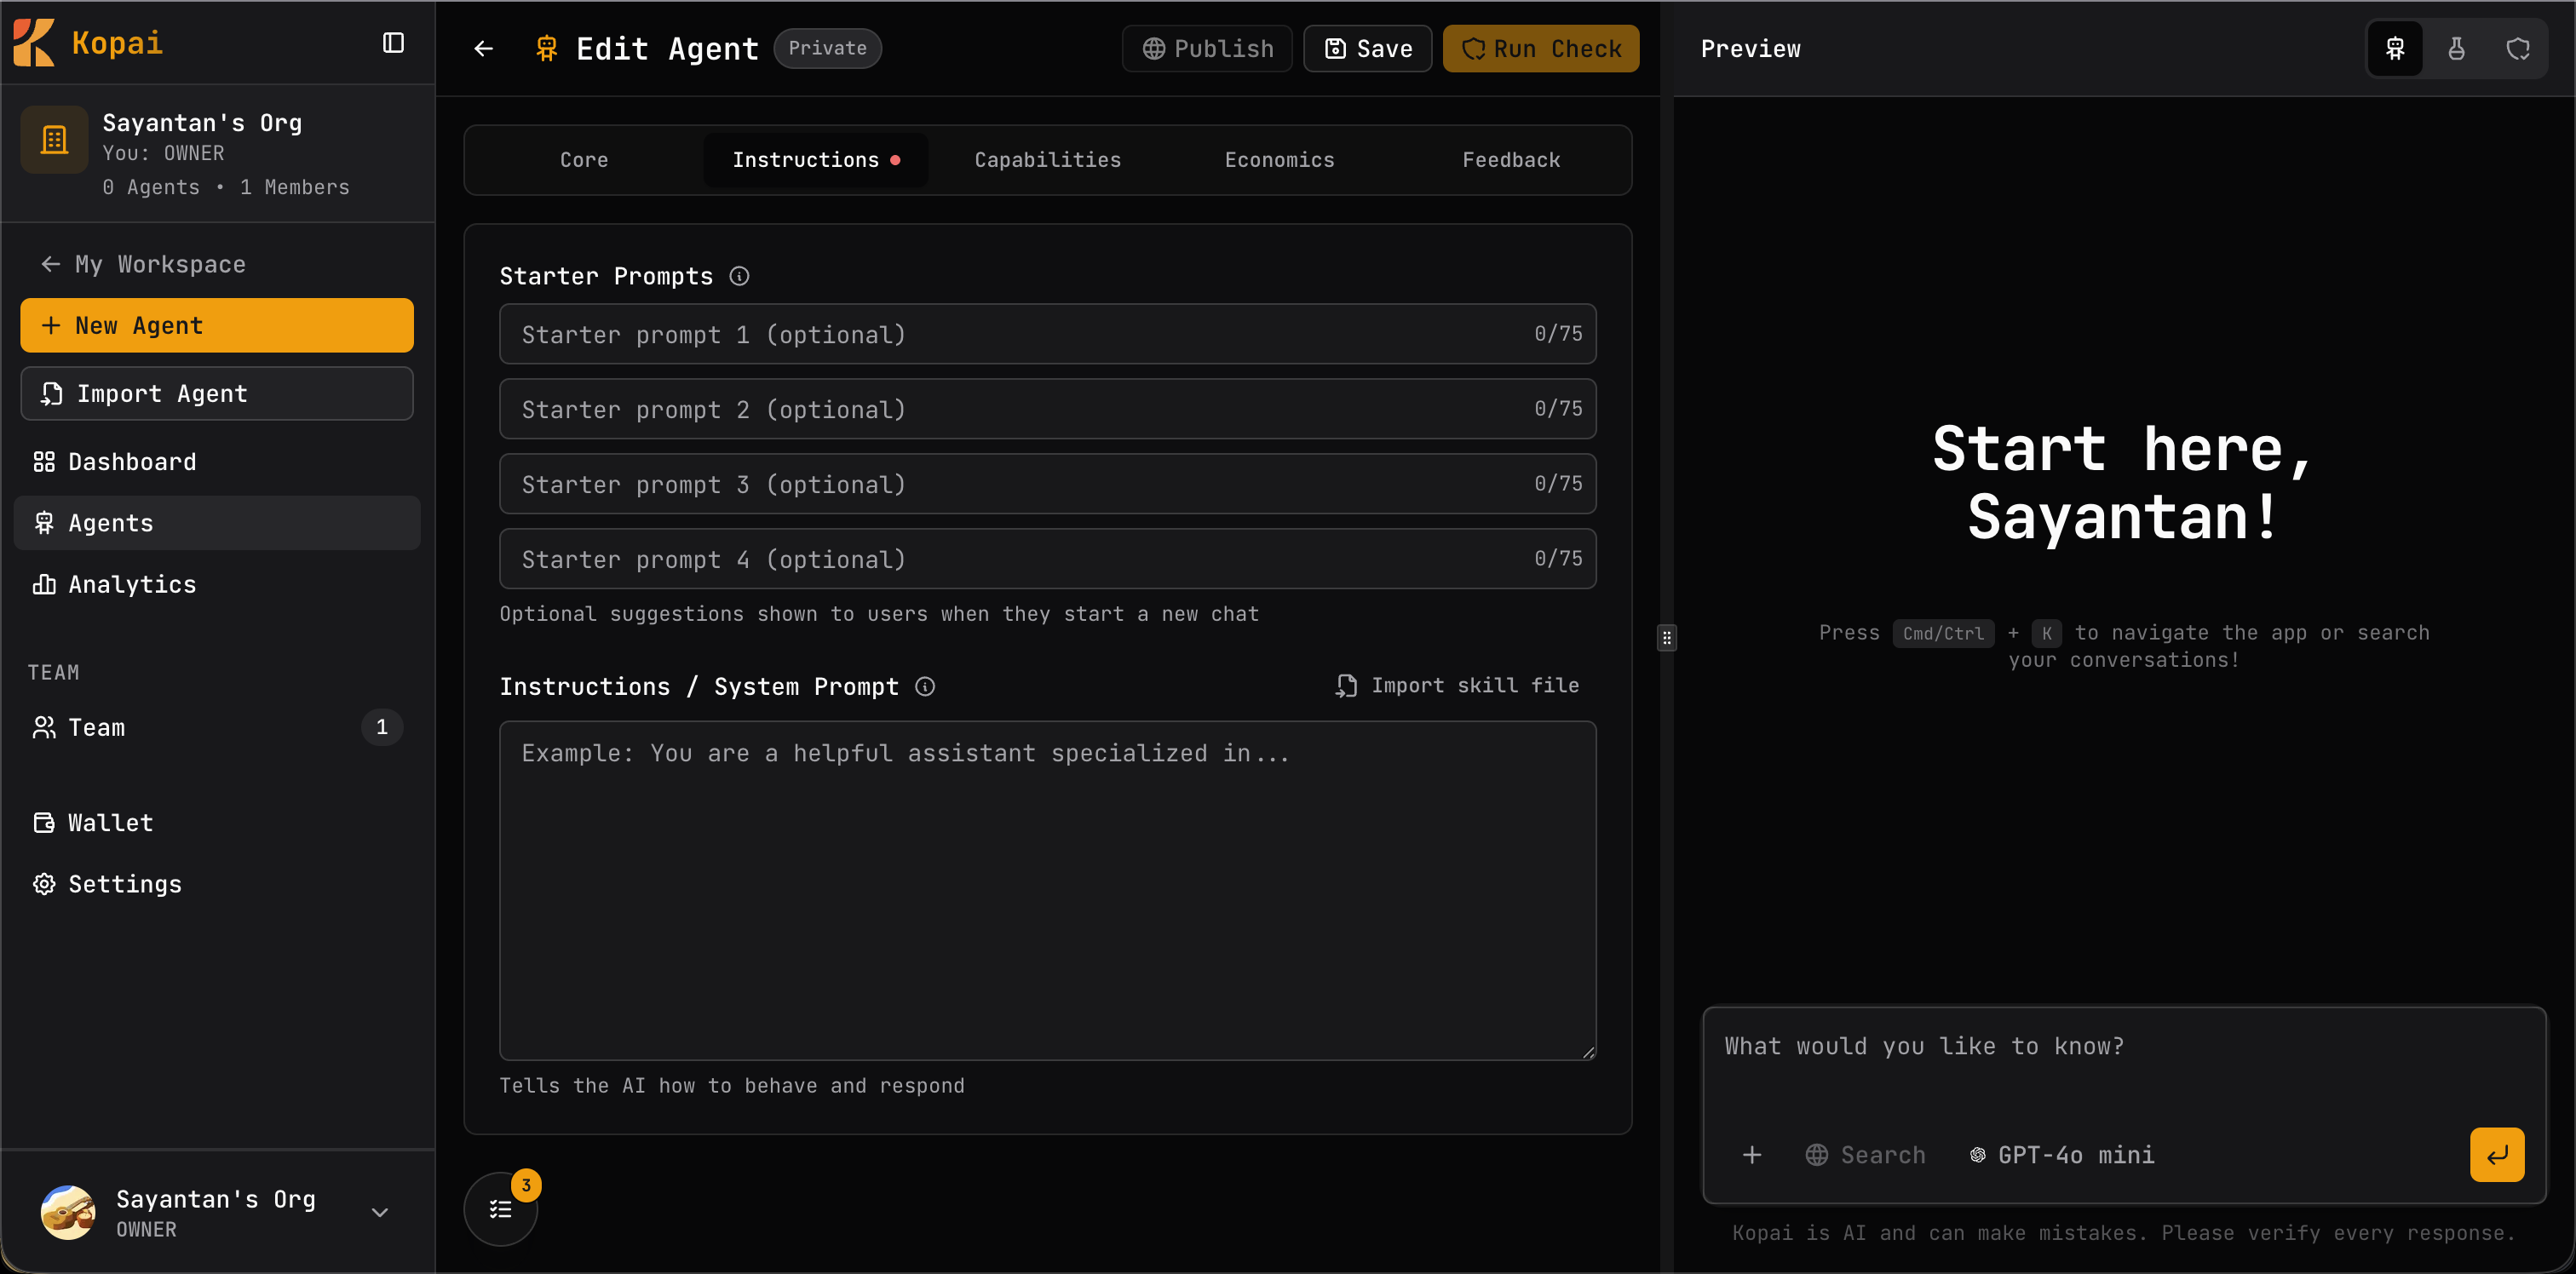Click the 'Tells the AI how to behave' hint
2576x1274 pixels.
(x=732, y=1086)
